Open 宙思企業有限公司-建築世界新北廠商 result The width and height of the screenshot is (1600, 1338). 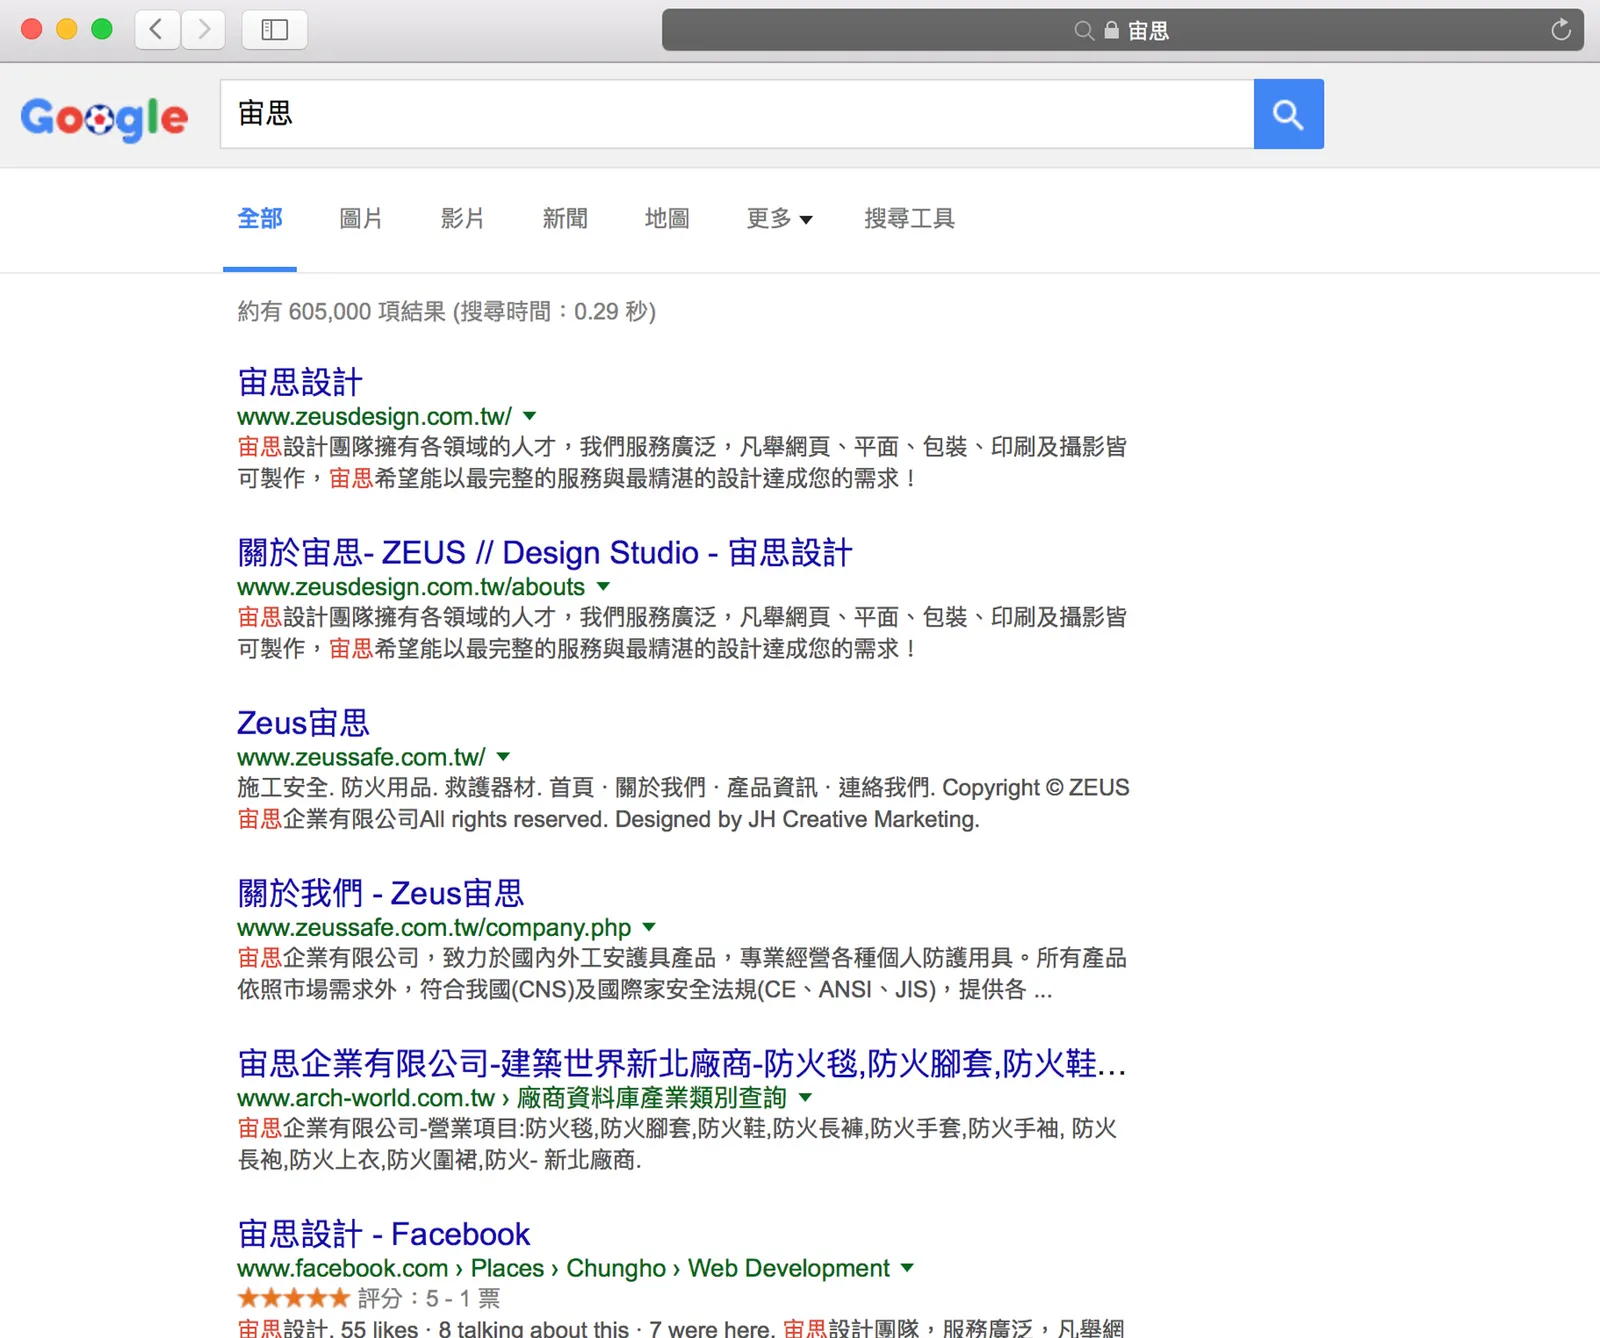(682, 1063)
